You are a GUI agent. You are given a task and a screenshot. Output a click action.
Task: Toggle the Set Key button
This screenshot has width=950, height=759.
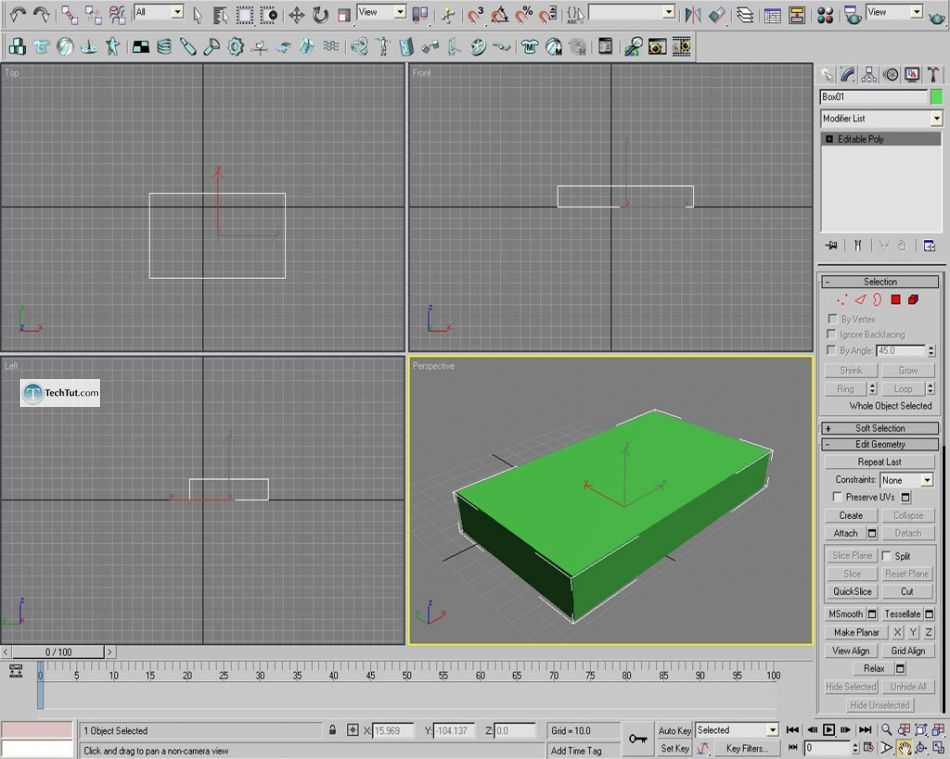pos(674,749)
